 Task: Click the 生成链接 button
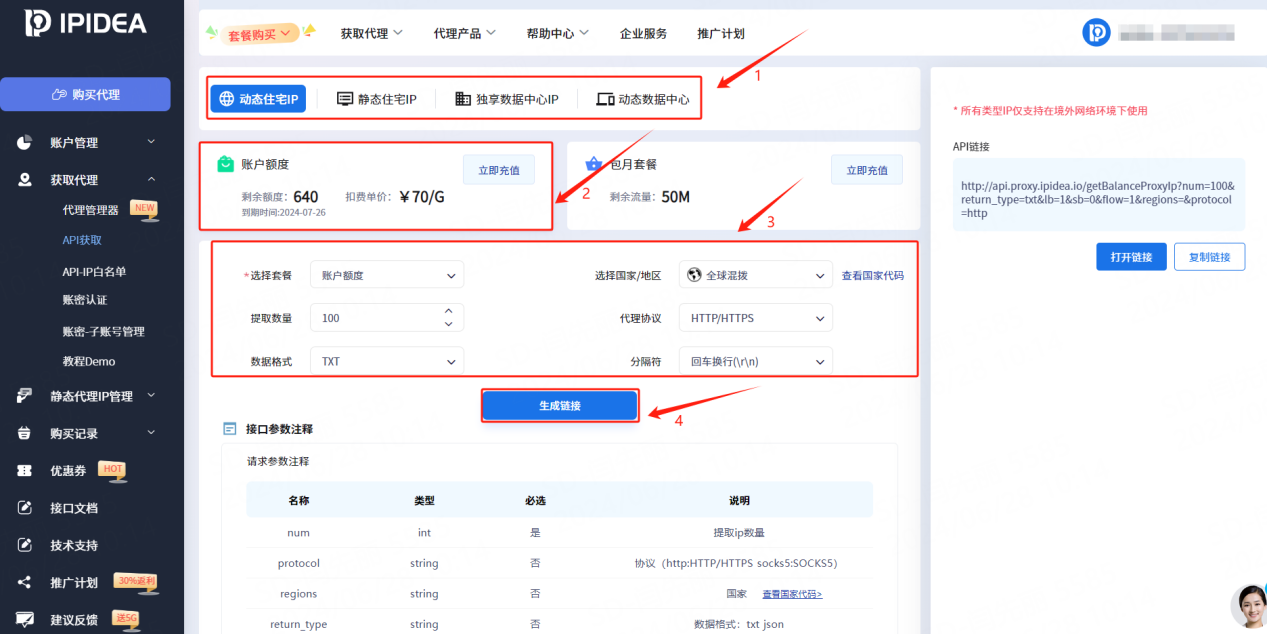coord(560,406)
